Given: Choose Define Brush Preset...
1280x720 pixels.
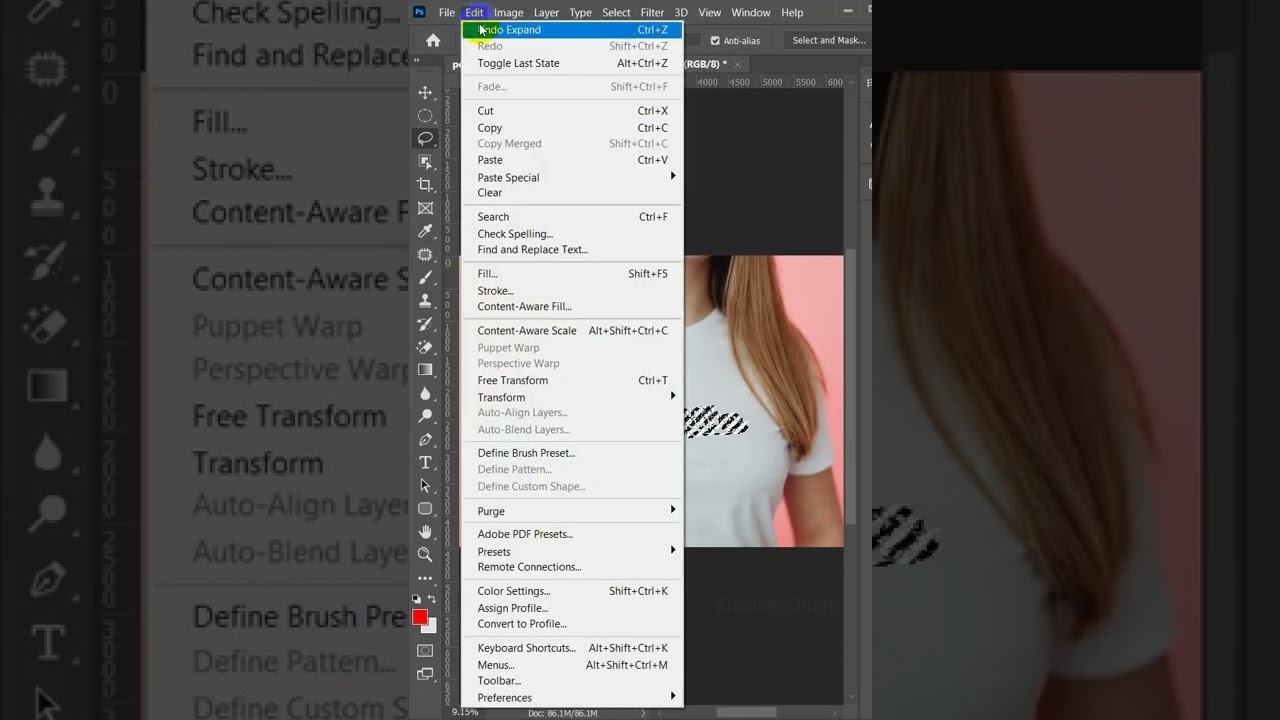Looking at the screenshot, I should click(572, 453).
